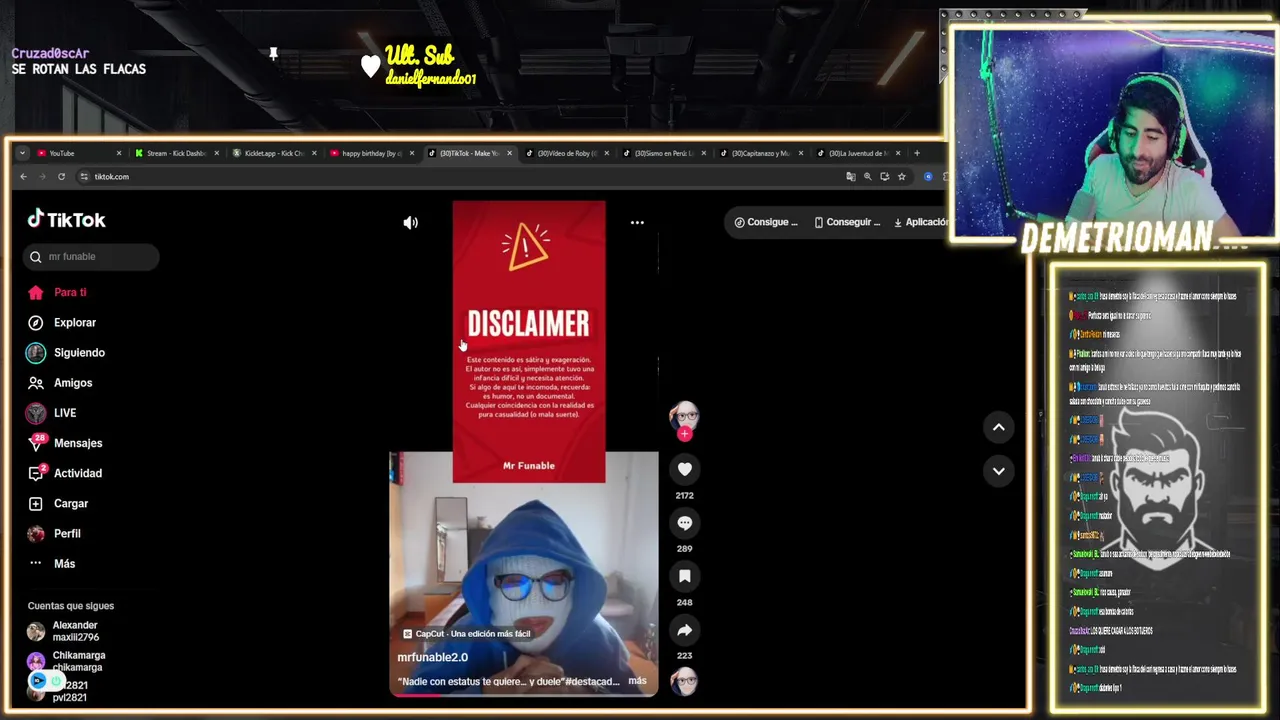1280x720 pixels.
Task: Open a new browser tab with plus
Action: pos(916,153)
